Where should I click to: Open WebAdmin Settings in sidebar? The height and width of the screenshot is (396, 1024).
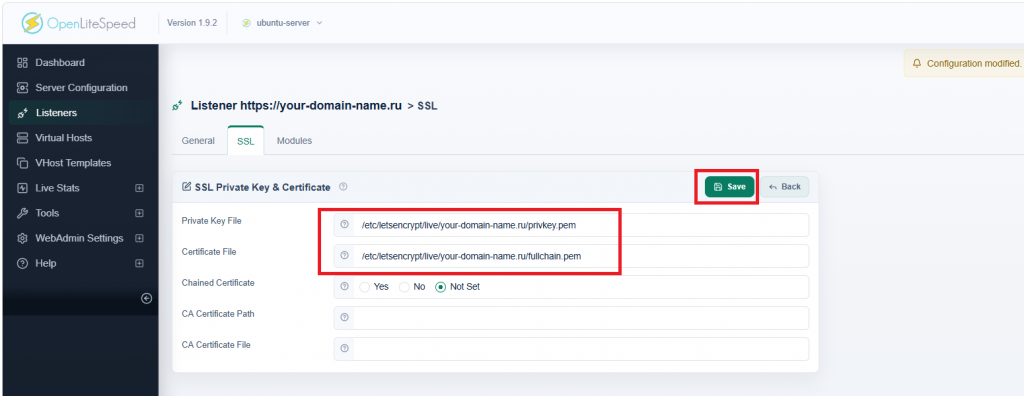(x=79, y=238)
